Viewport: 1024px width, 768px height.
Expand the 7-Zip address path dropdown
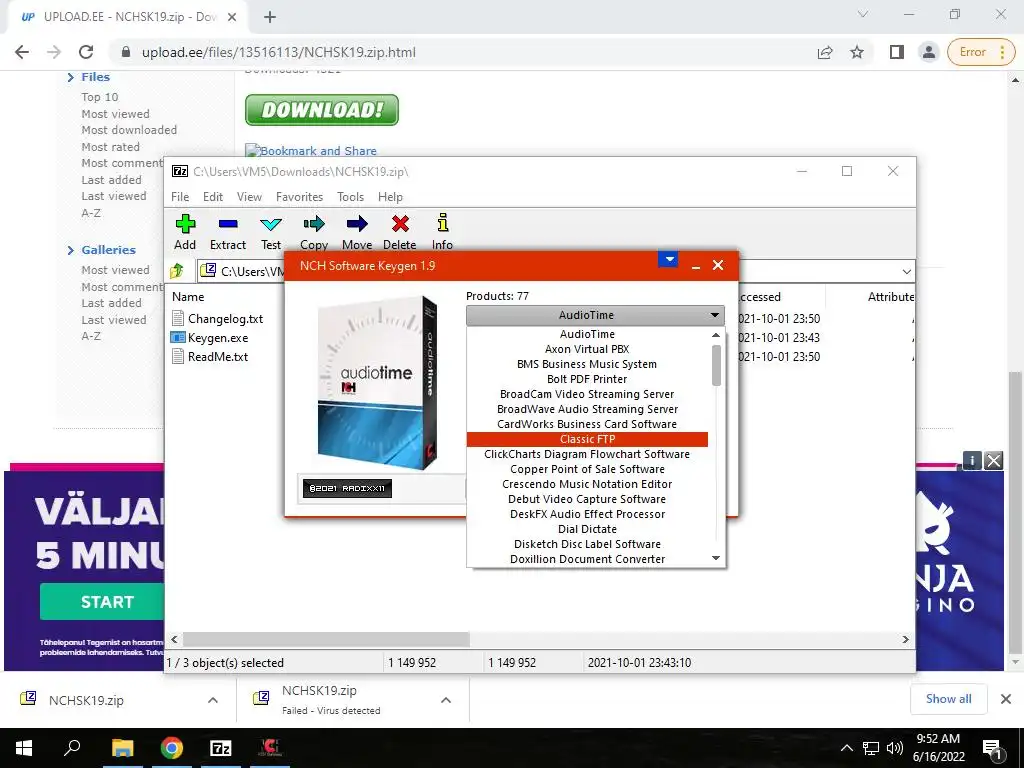point(906,271)
